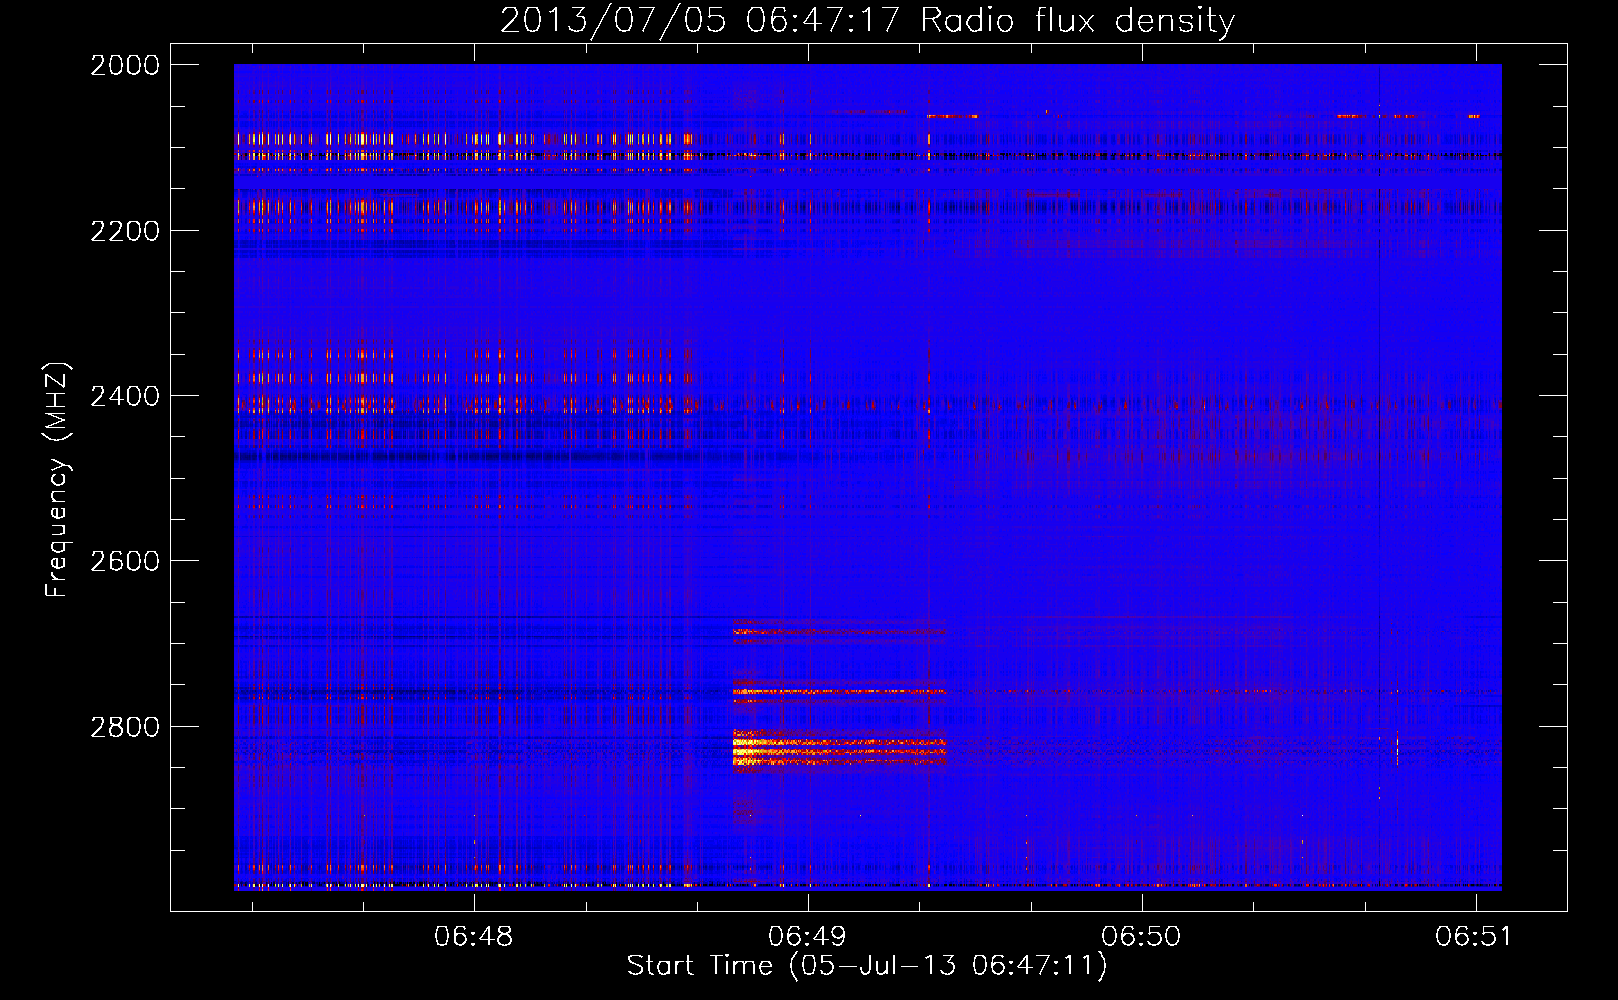Select the '2600' frequency axis label
The image size is (1618, 1000).
[x=125, y=561]
